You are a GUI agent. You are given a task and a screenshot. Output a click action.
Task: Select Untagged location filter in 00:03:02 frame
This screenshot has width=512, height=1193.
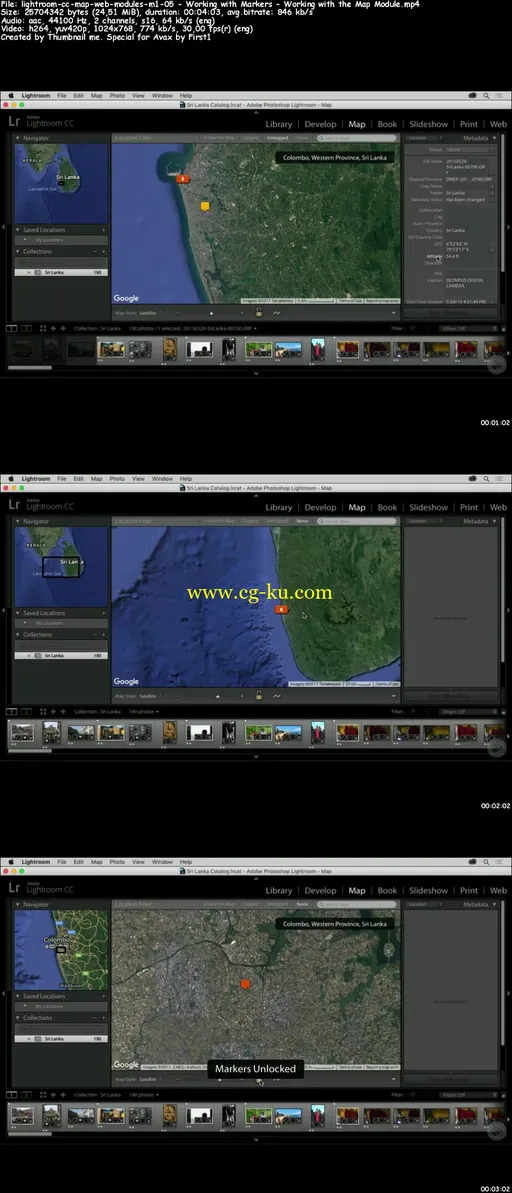tap(277, 905)
